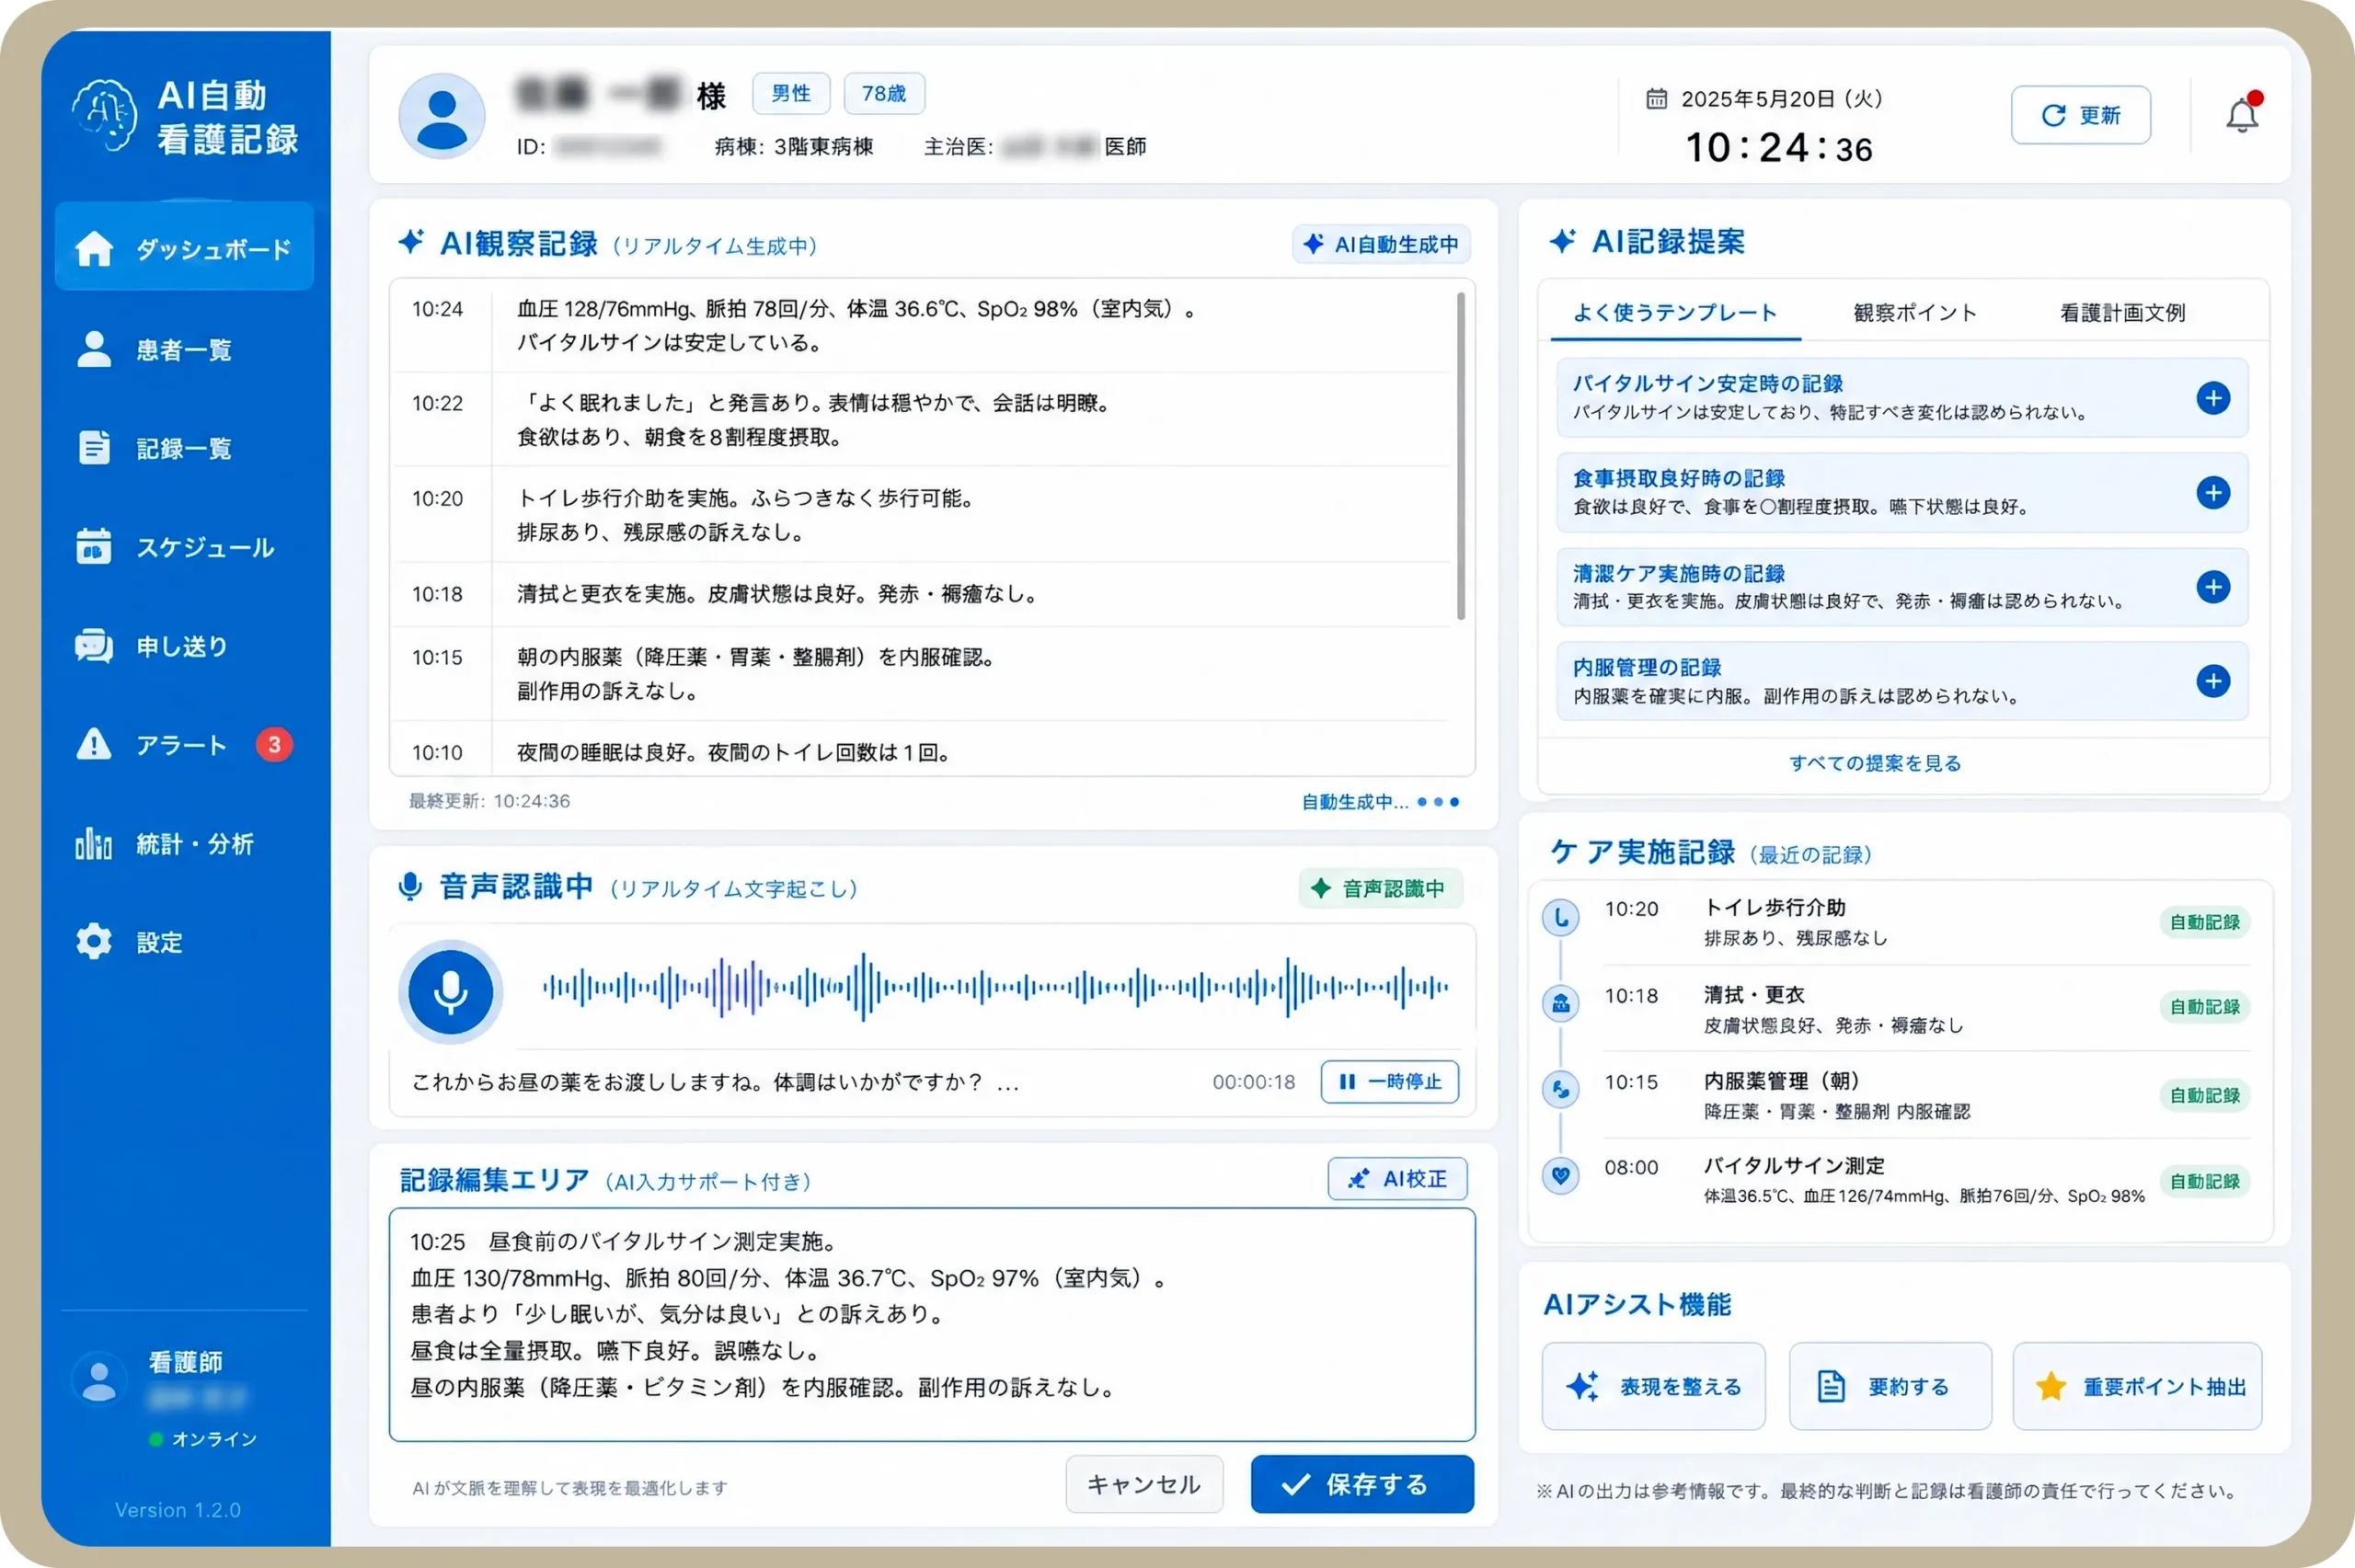Click the red alert count badge 3

pos(274,745)
